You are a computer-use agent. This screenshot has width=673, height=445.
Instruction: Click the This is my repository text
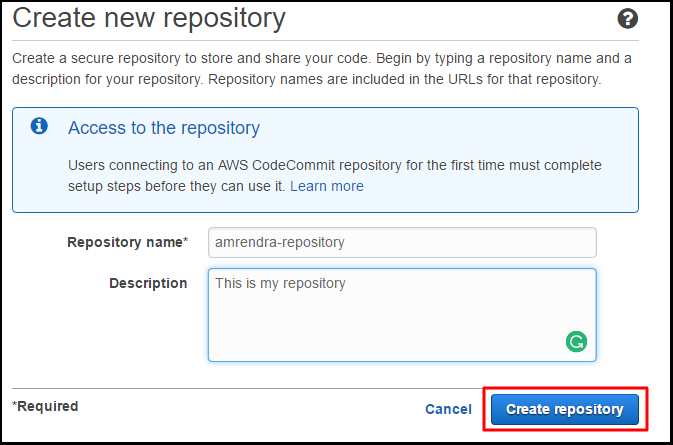280,283
